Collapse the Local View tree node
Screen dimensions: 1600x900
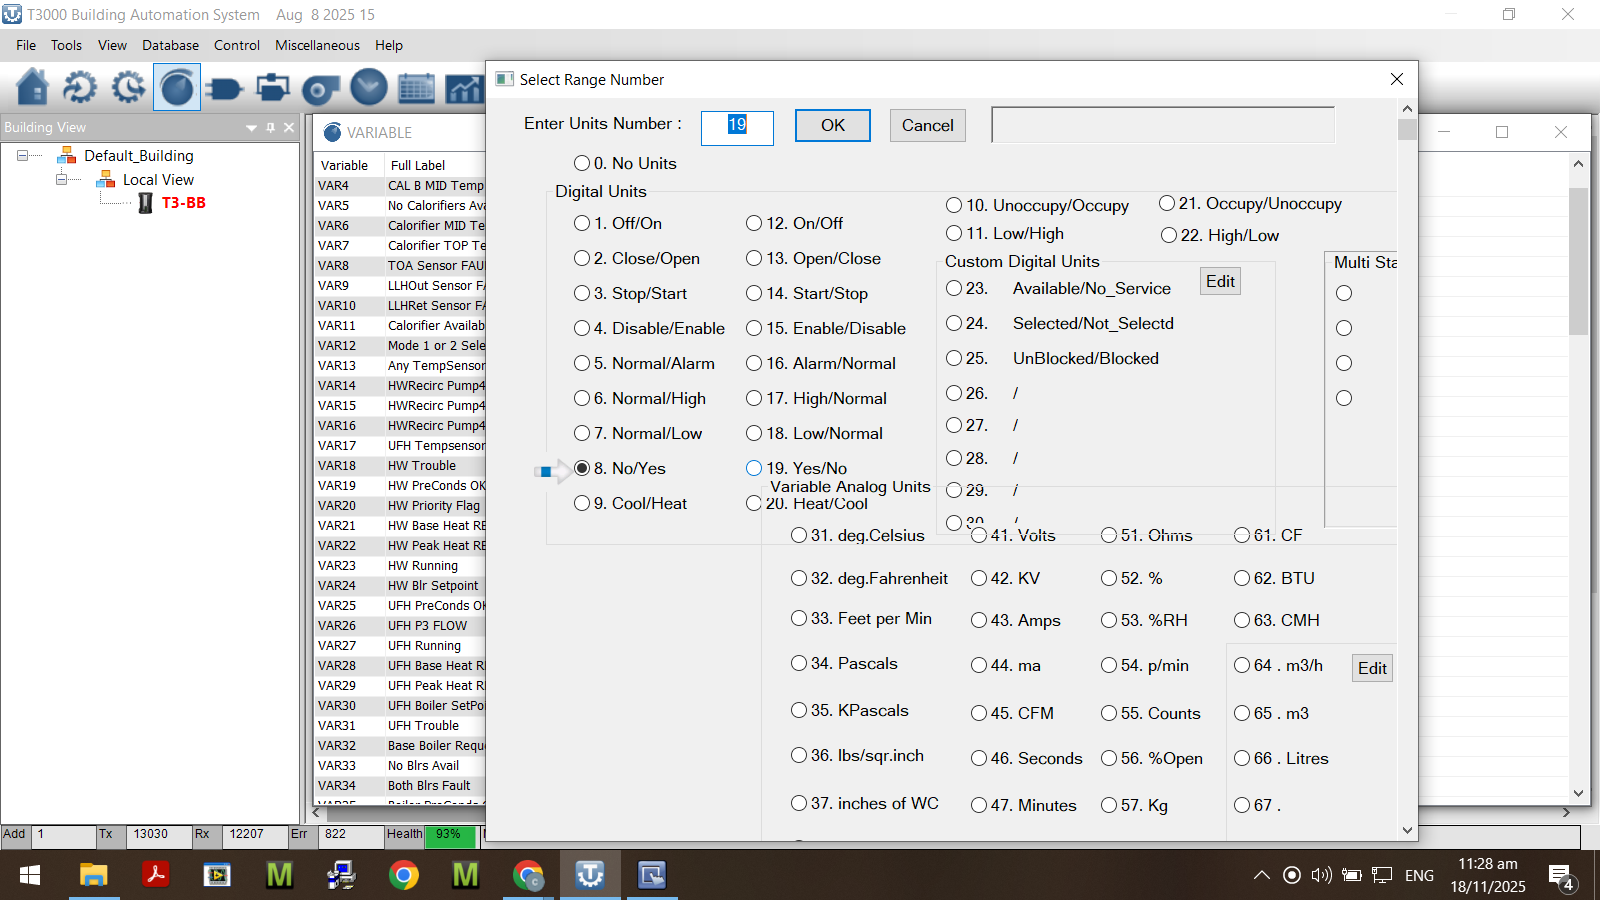pos(62,180)
